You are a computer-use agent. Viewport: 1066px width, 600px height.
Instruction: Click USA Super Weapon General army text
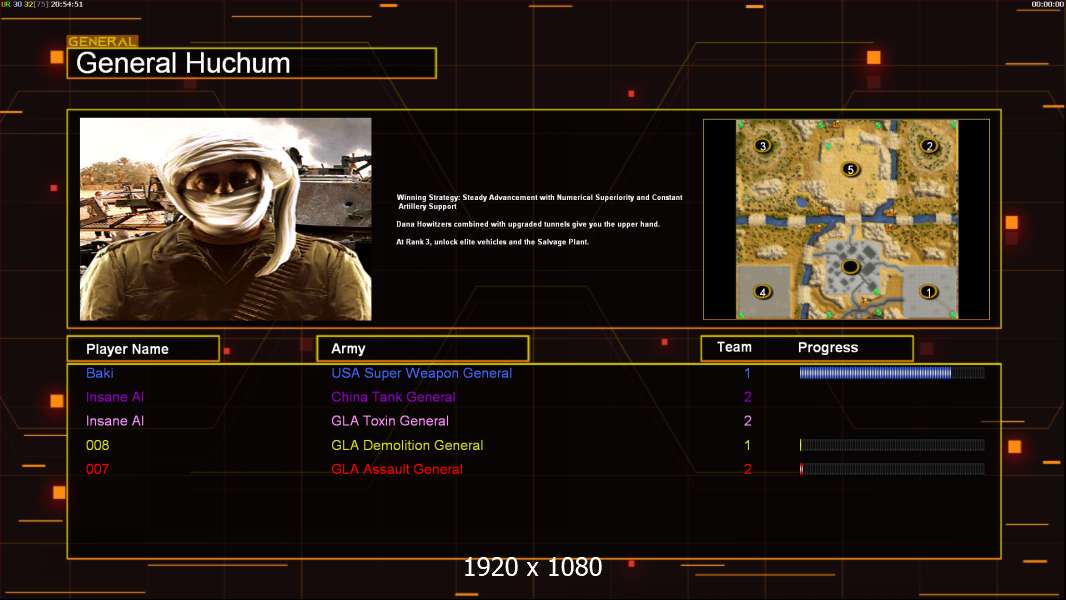pyautogui.click(x=422, y=373)
